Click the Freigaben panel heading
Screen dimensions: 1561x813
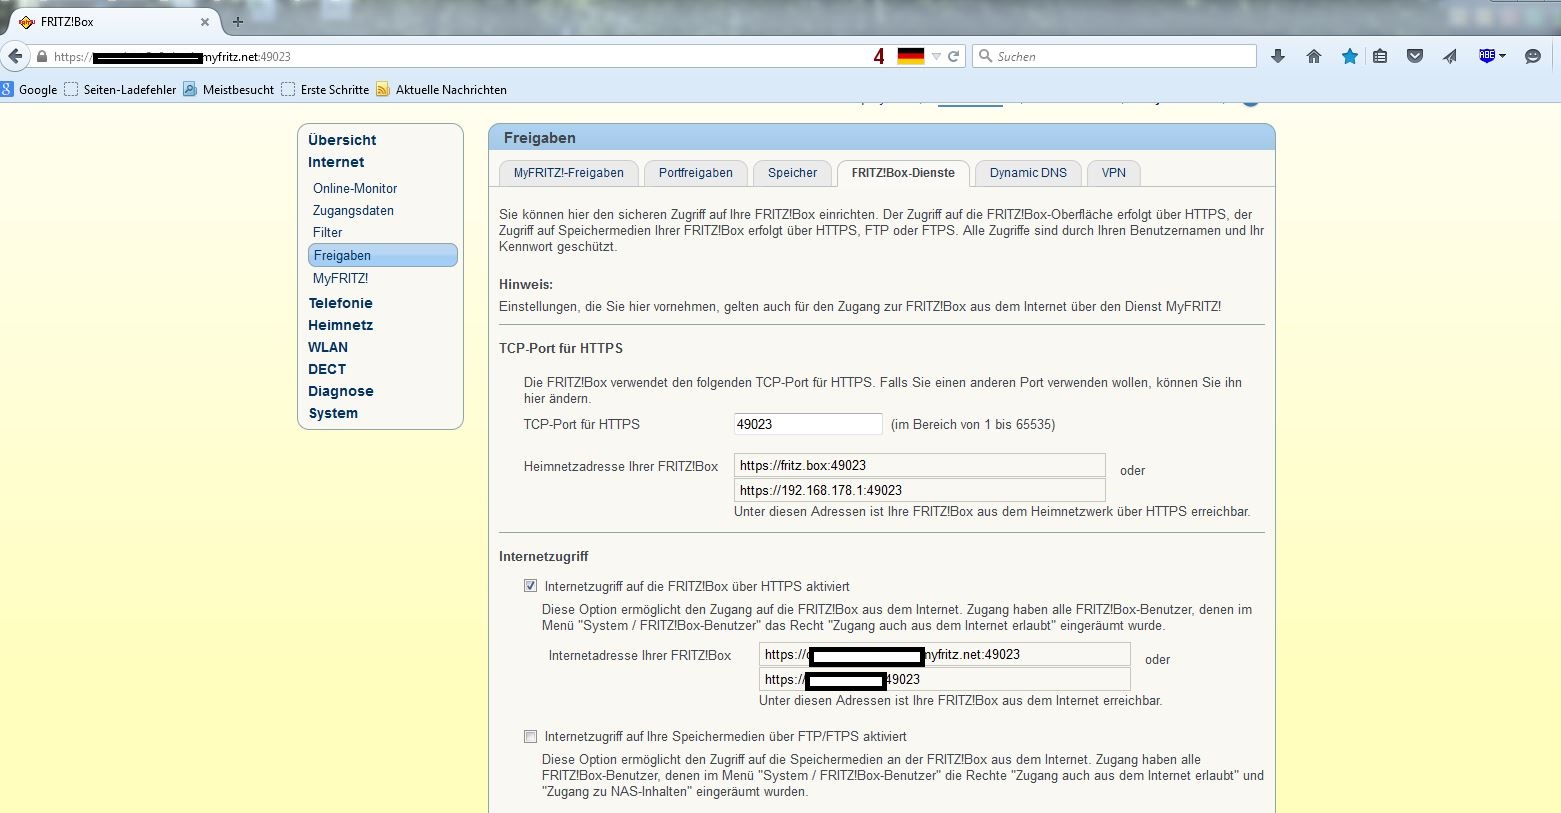point(540,138)
